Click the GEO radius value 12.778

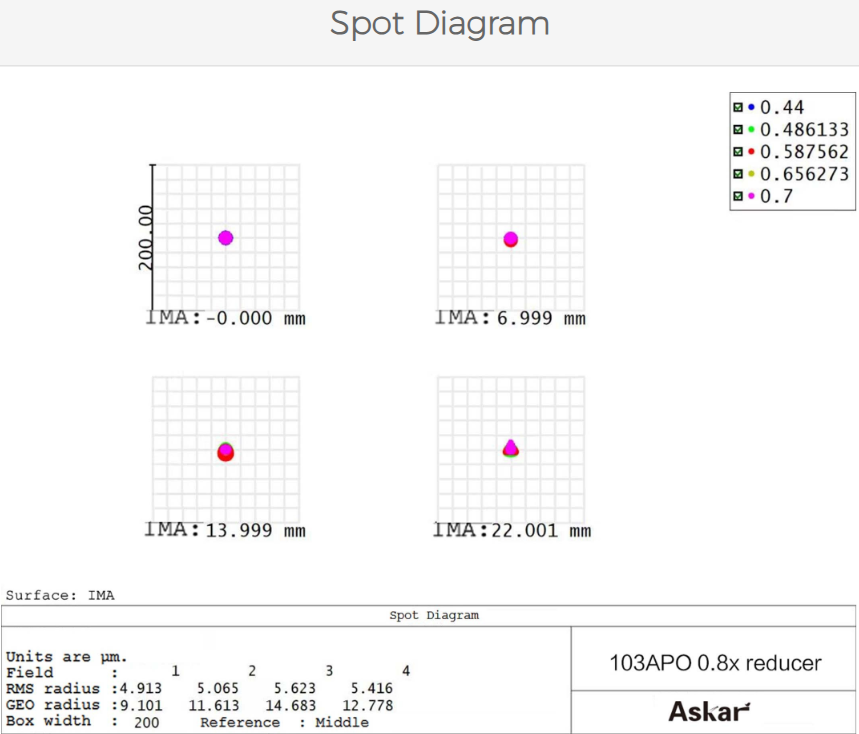pos(372,705)
